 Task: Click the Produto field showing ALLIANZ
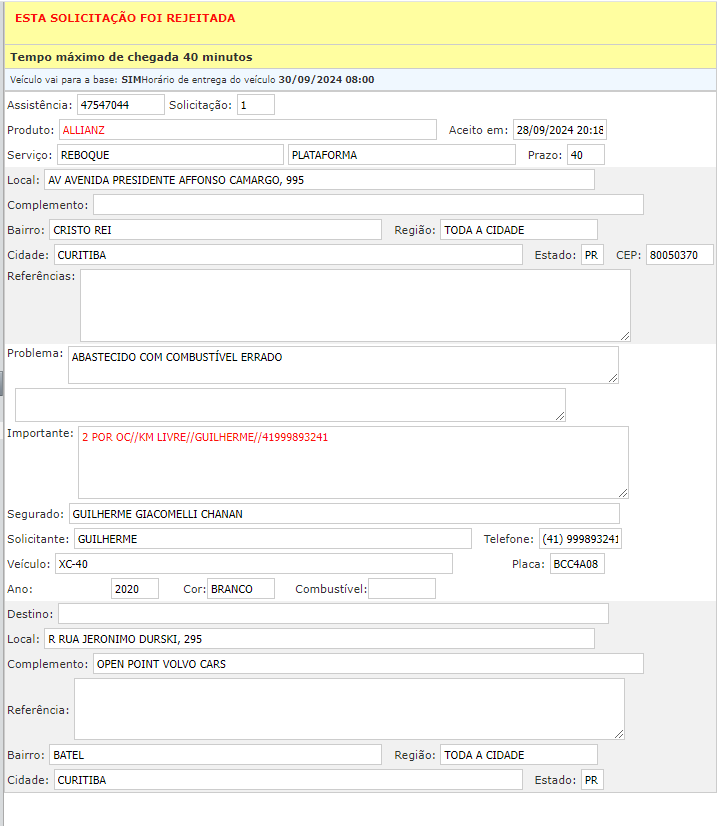tap(247, 130)
